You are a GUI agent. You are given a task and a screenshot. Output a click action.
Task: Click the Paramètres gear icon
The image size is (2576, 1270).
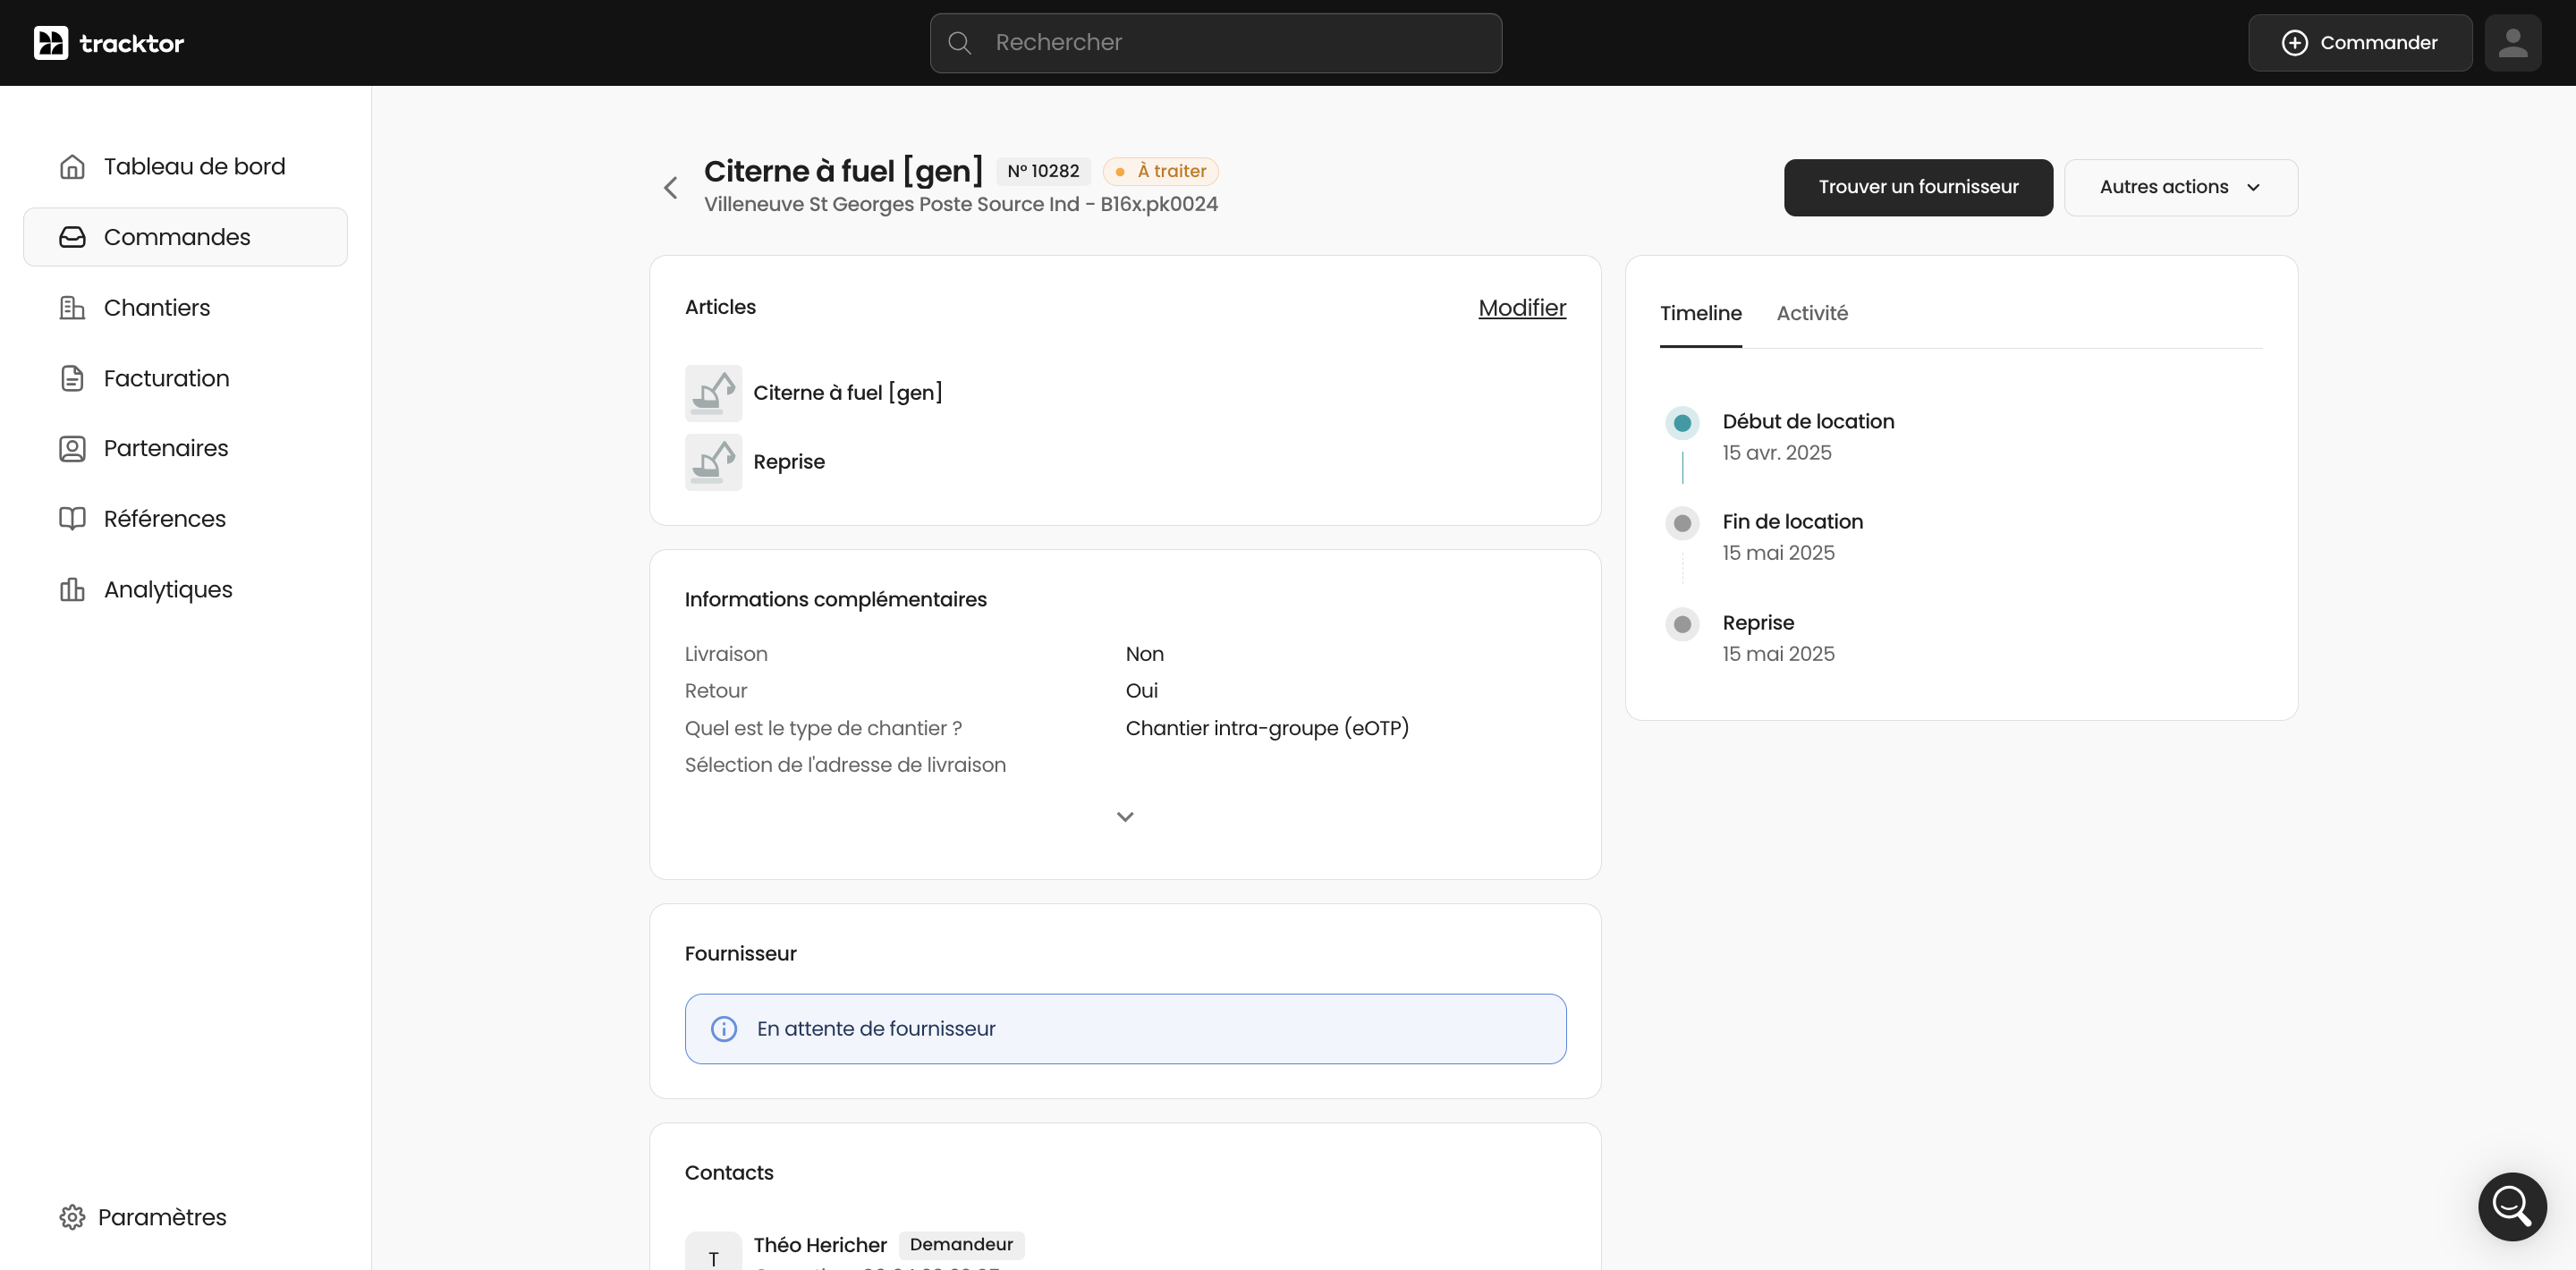tap(72, 1217)
